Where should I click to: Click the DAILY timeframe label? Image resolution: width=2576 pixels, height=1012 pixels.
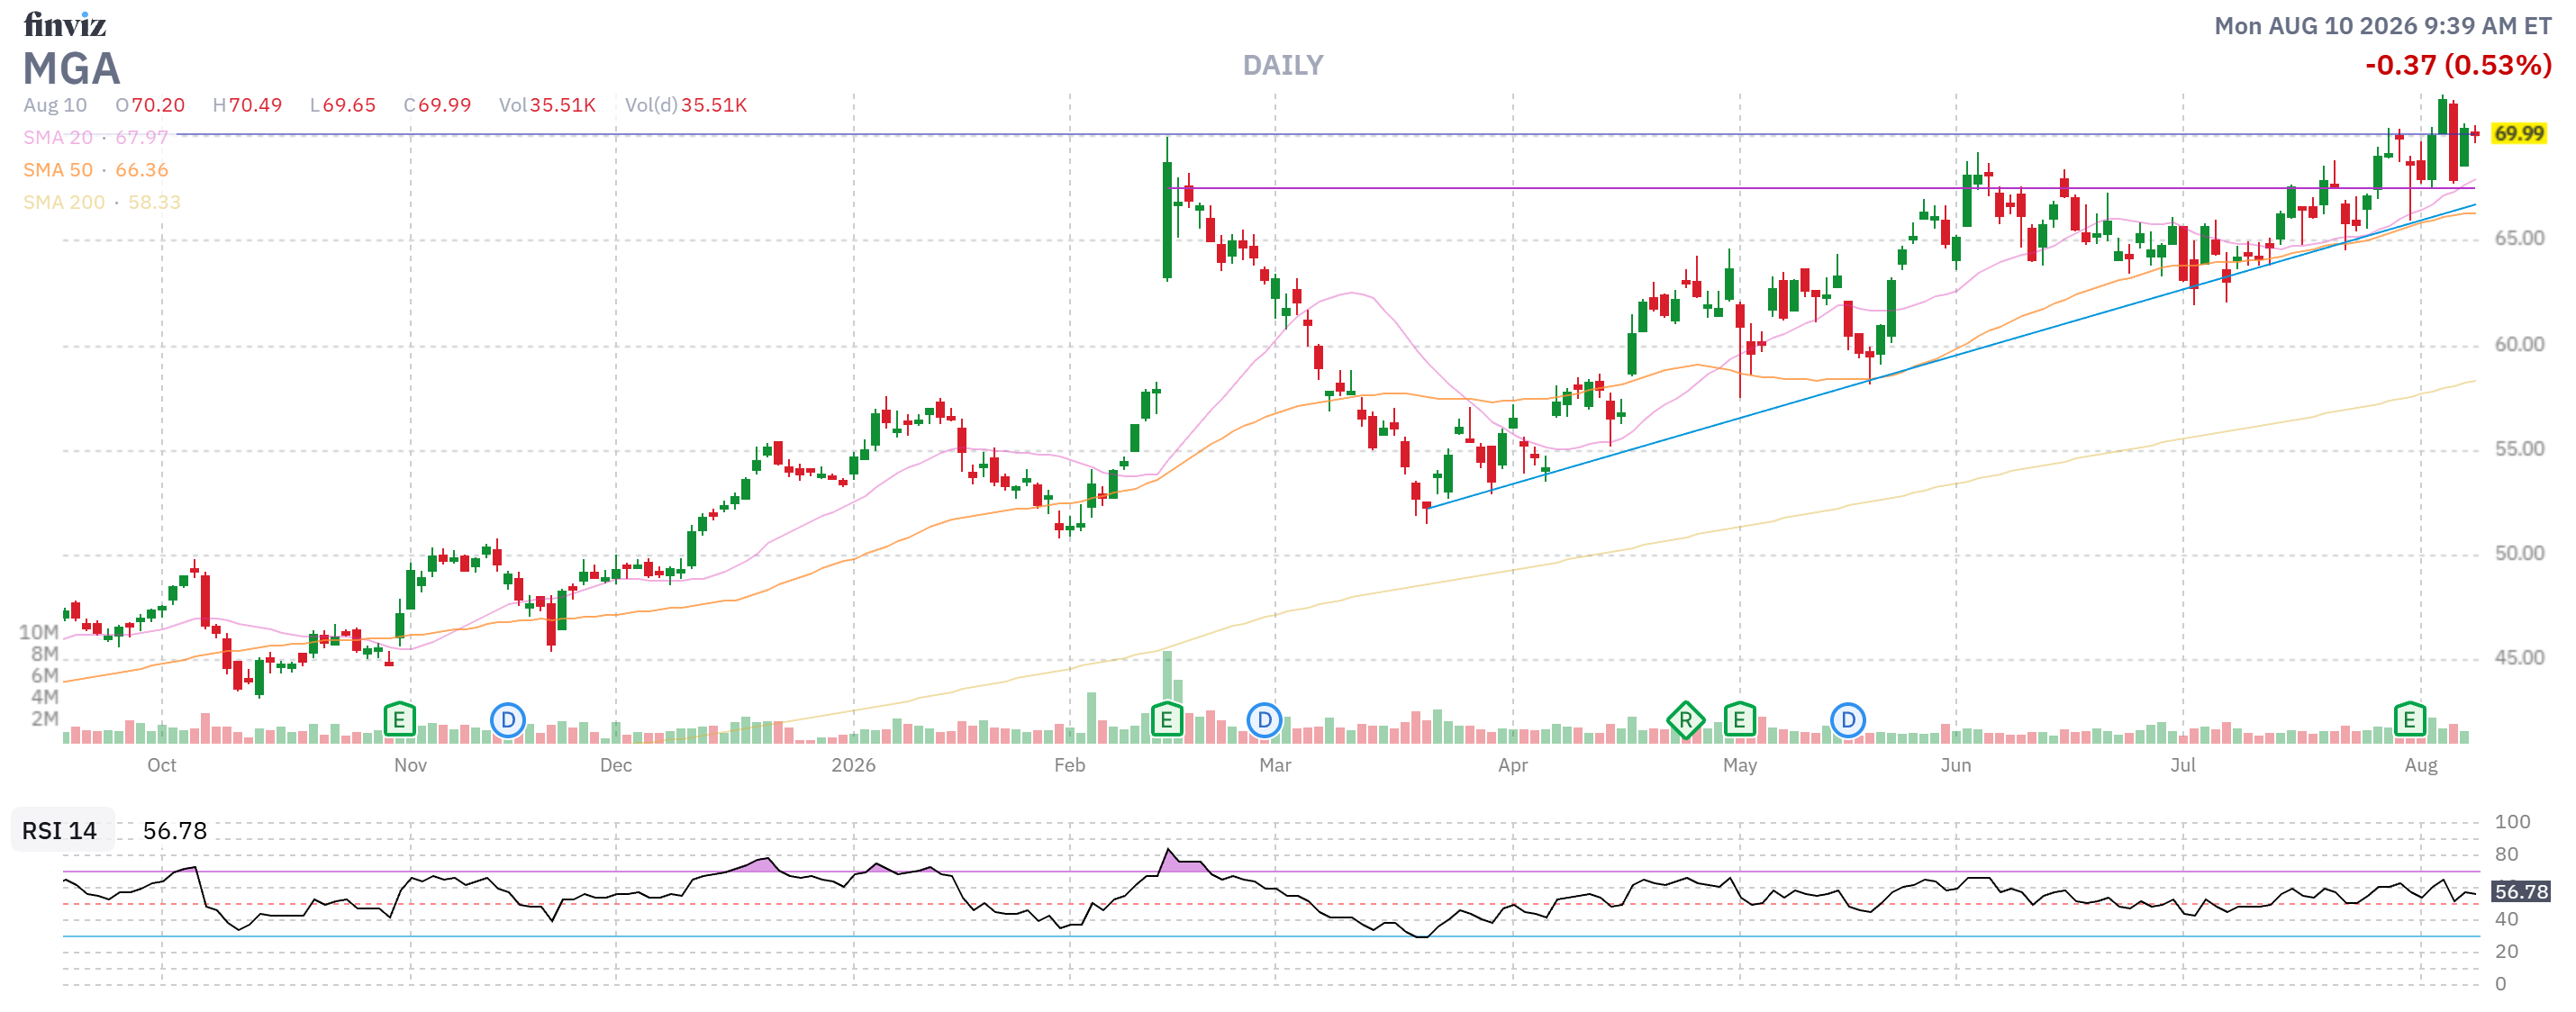[1283, 66]
